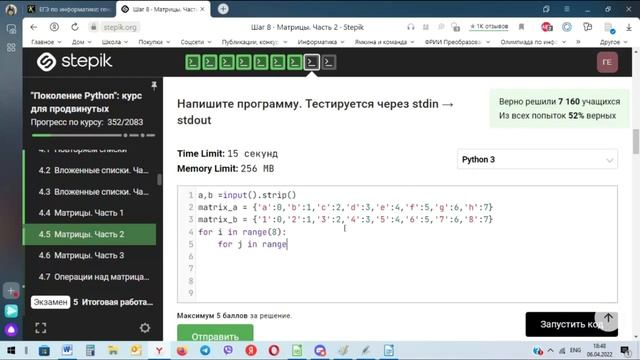This screenshot has height=360, width=640.
Task: Click the stepik.org address field
Action: (x=120, y=27)
